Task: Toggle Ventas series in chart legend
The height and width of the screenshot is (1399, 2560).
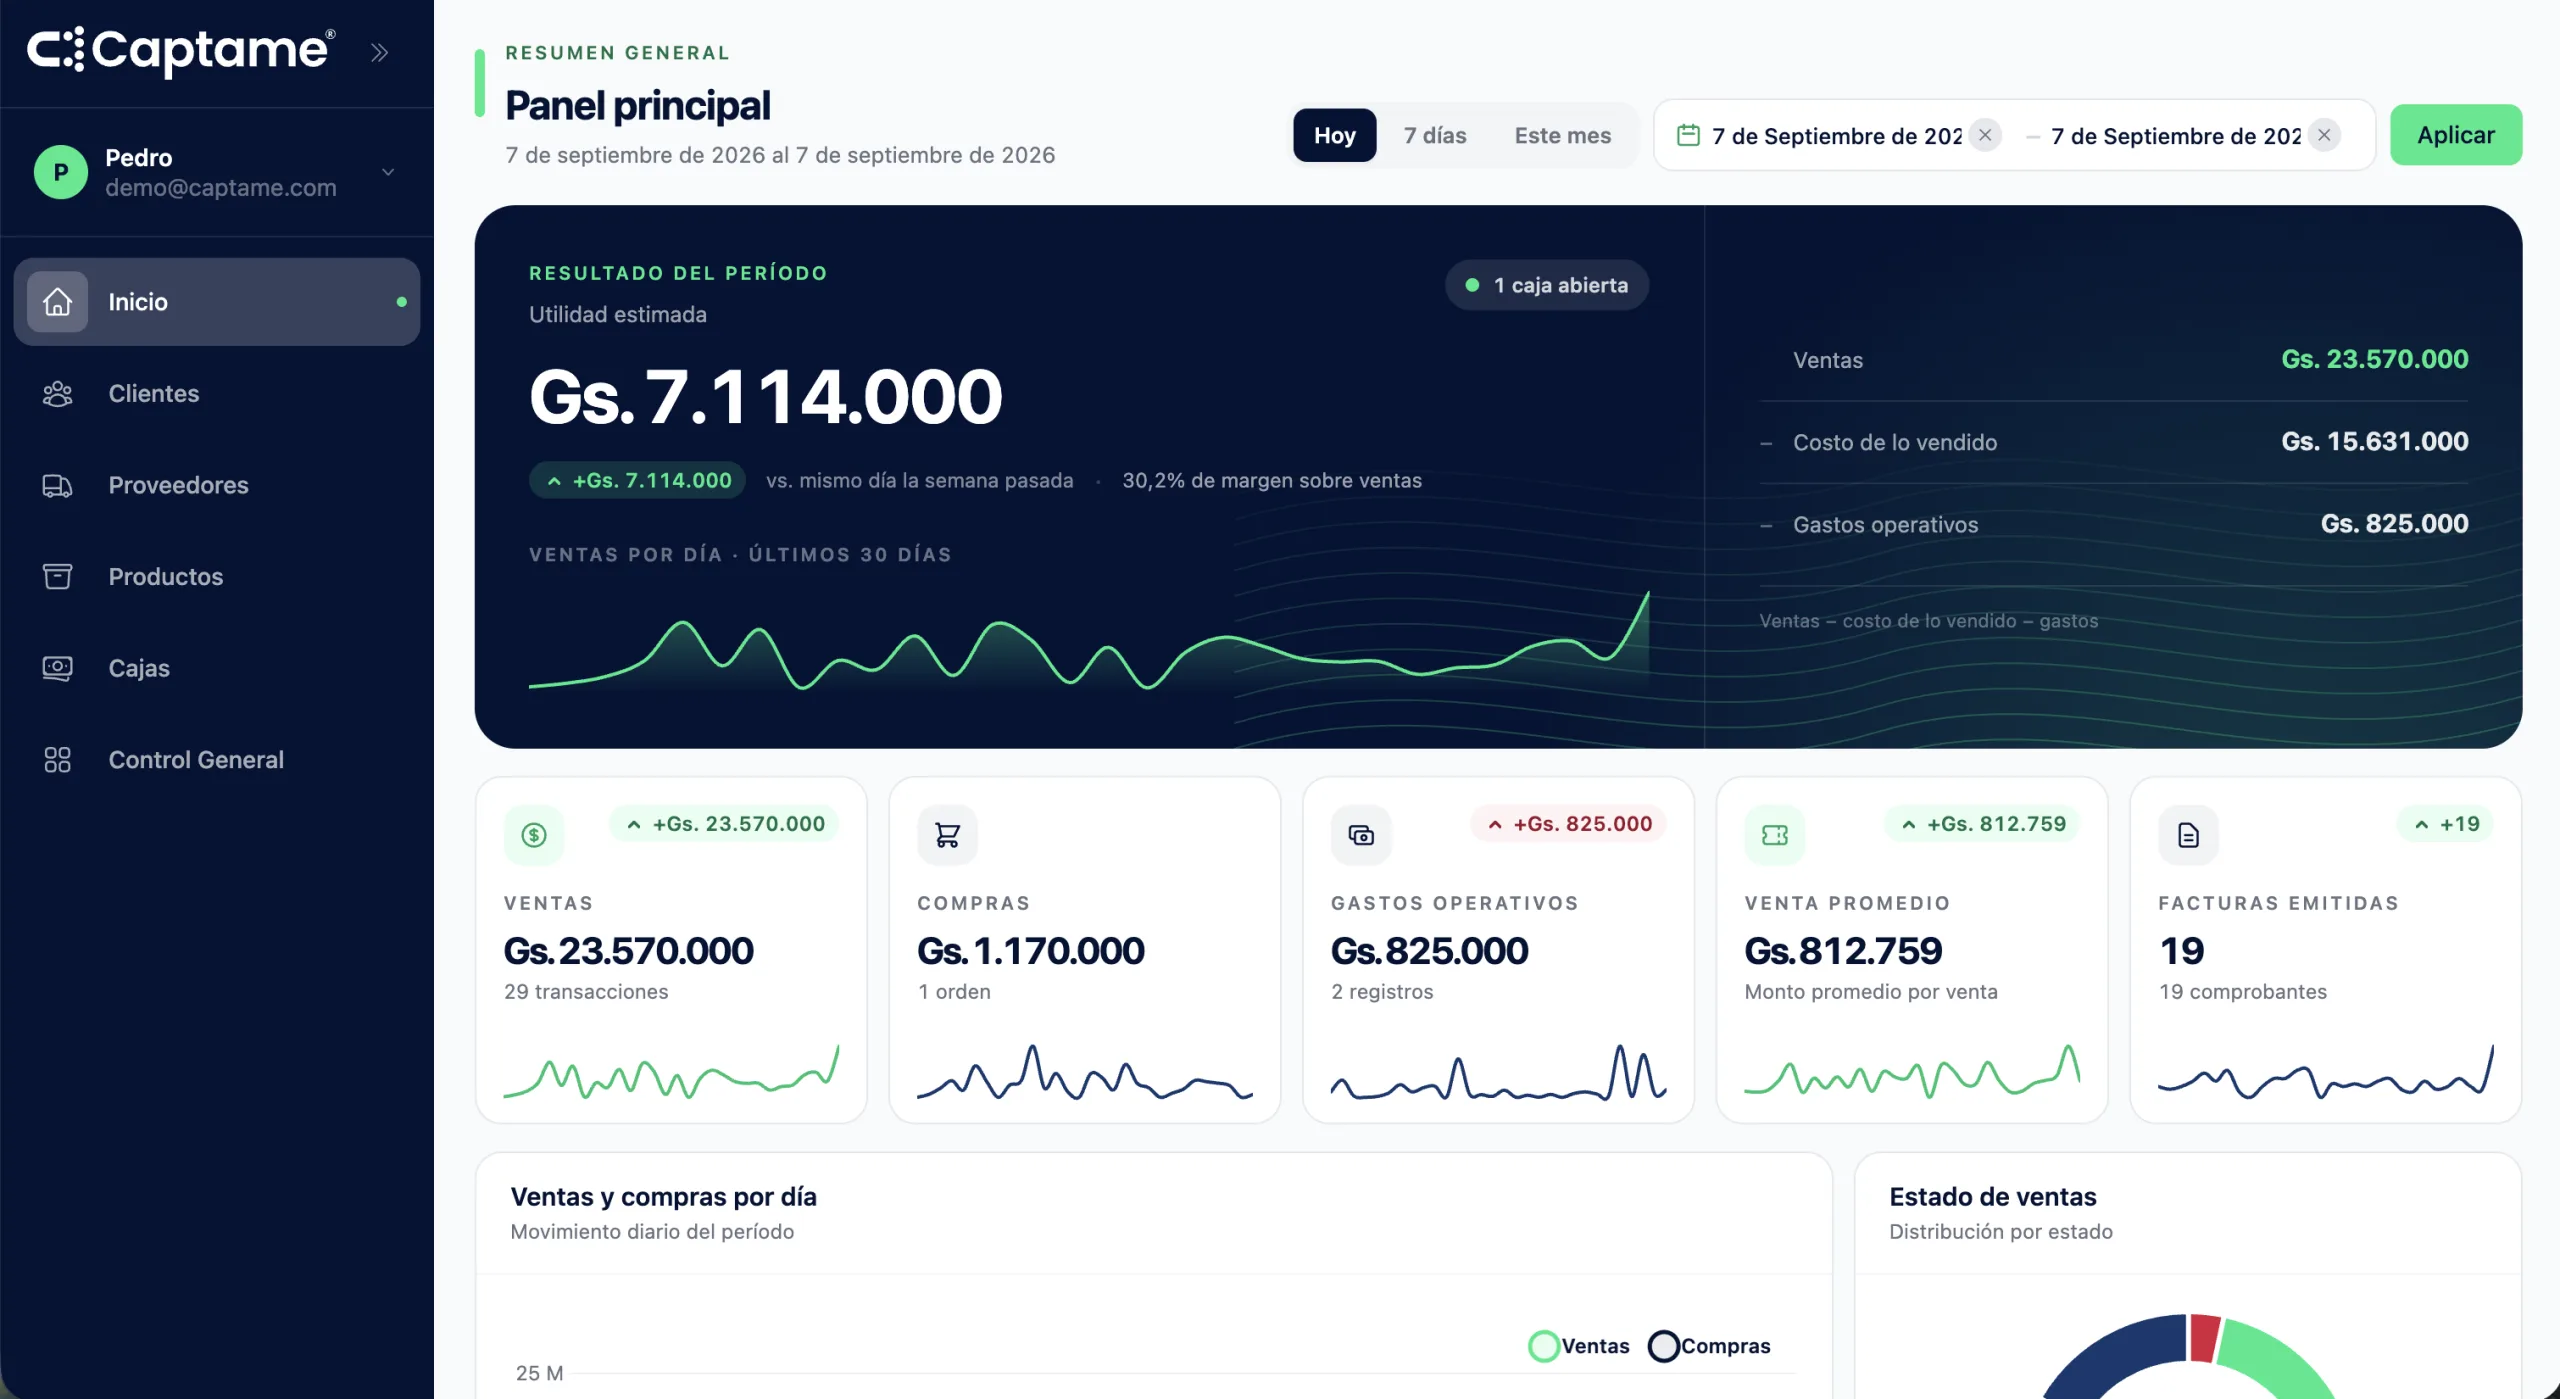Action: (1579, 1346)
